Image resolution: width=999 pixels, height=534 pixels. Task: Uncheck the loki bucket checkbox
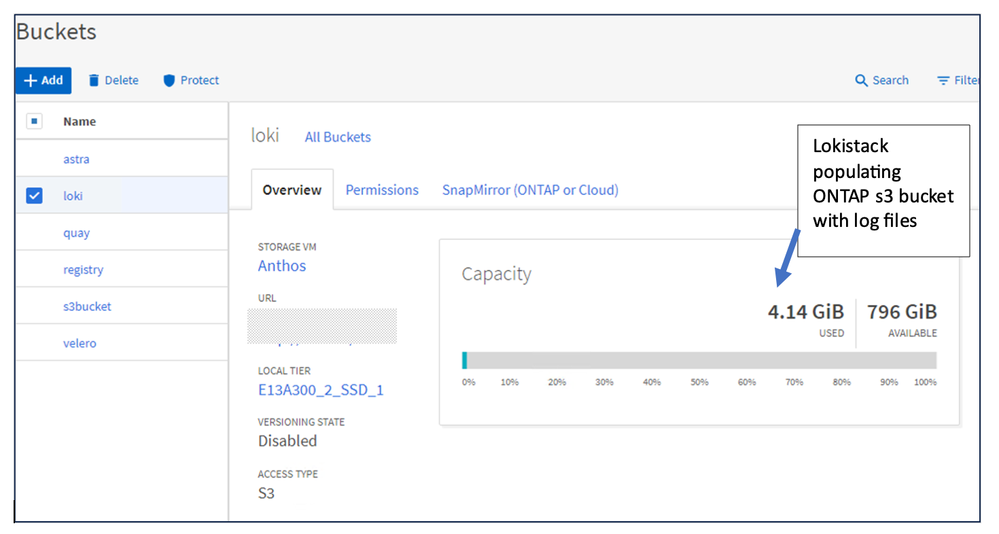coord(34,196)
